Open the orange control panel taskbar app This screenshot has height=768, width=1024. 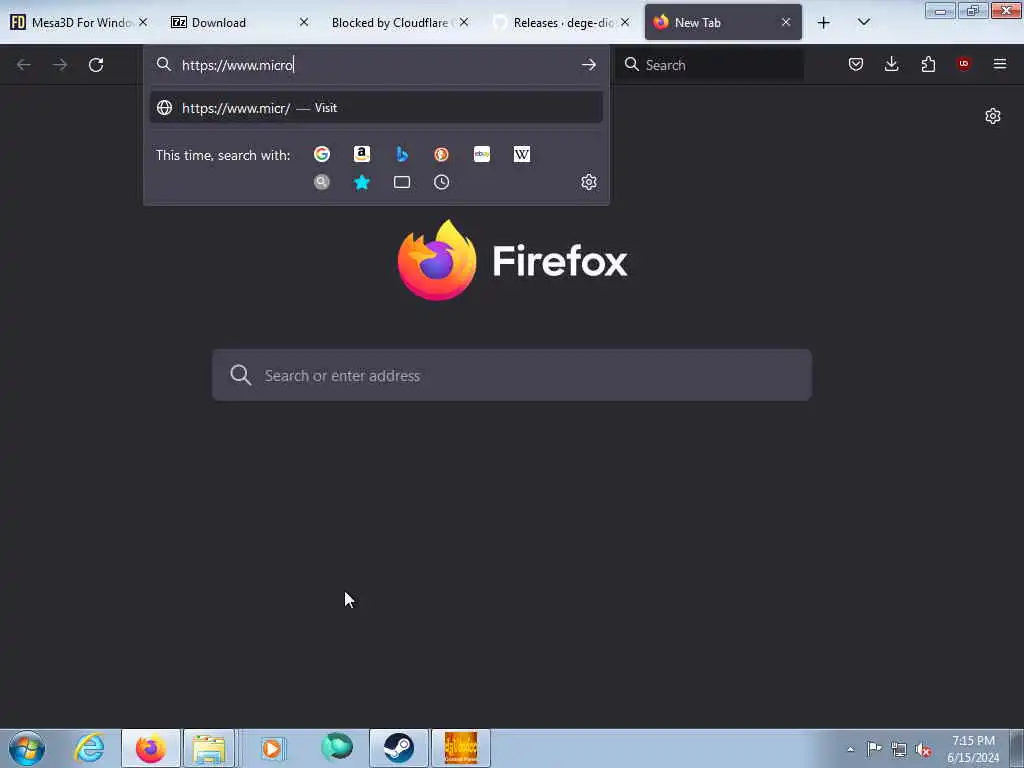(x=460, y=748)
